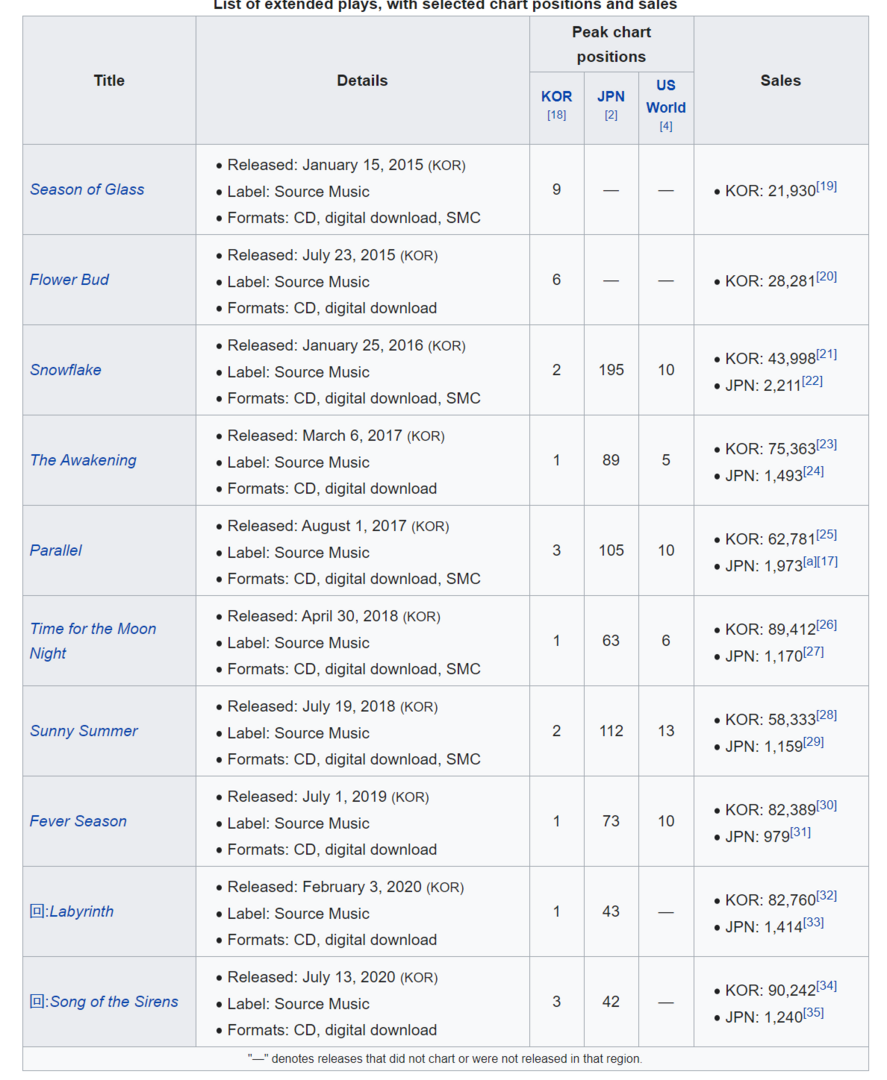Click the Title column header
Screen dimensions: 887x1080
point(109,81)
